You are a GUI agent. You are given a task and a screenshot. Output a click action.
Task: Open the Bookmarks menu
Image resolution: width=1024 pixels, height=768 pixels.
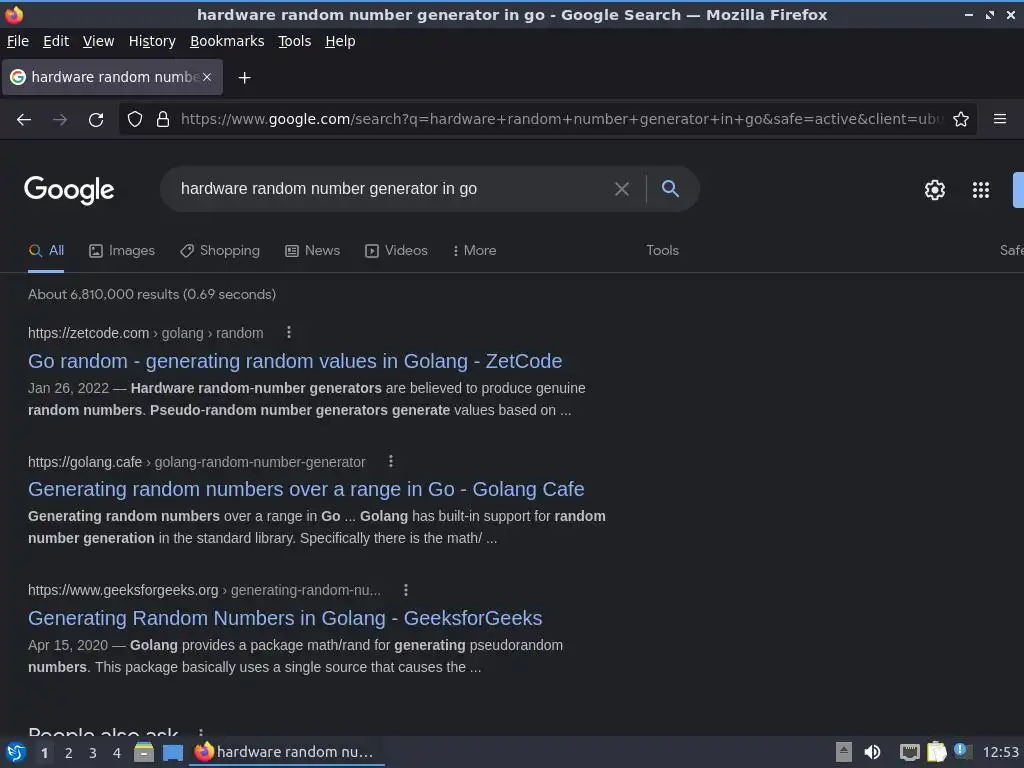(227, 41)
